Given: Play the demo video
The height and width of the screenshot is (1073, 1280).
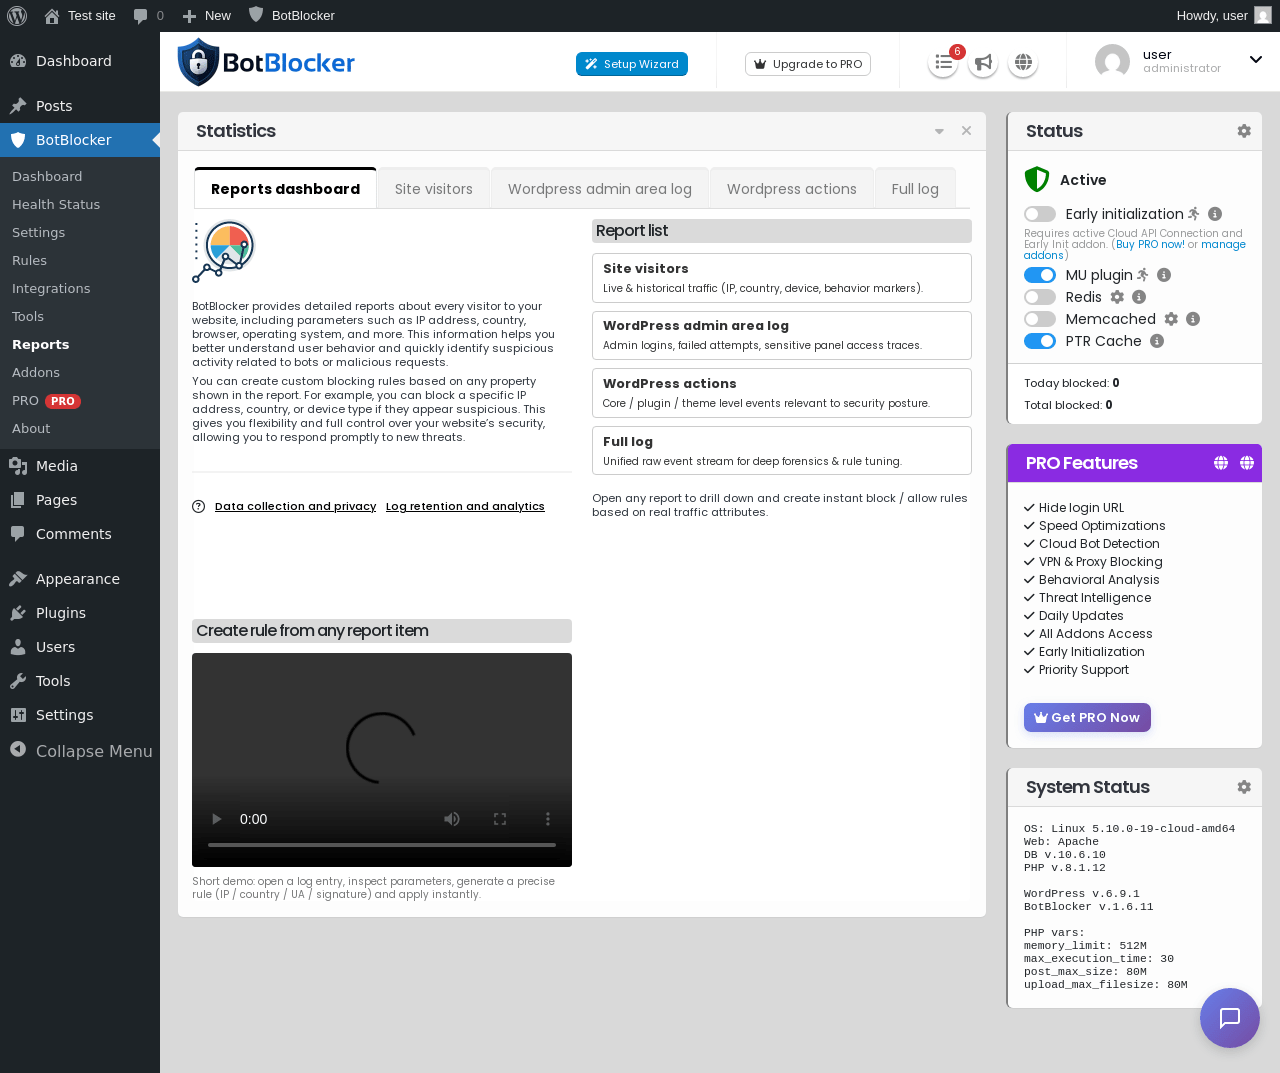Looking at the screenshot, I should [x=217, y=819].
